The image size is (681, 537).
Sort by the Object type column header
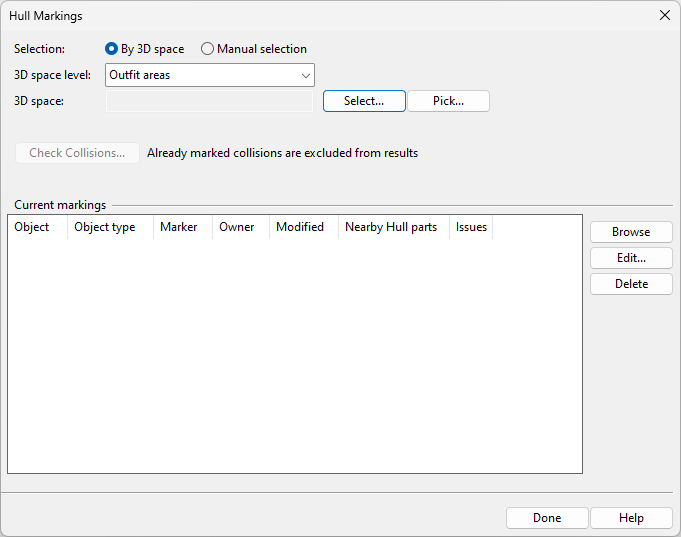tap(105, 227)
